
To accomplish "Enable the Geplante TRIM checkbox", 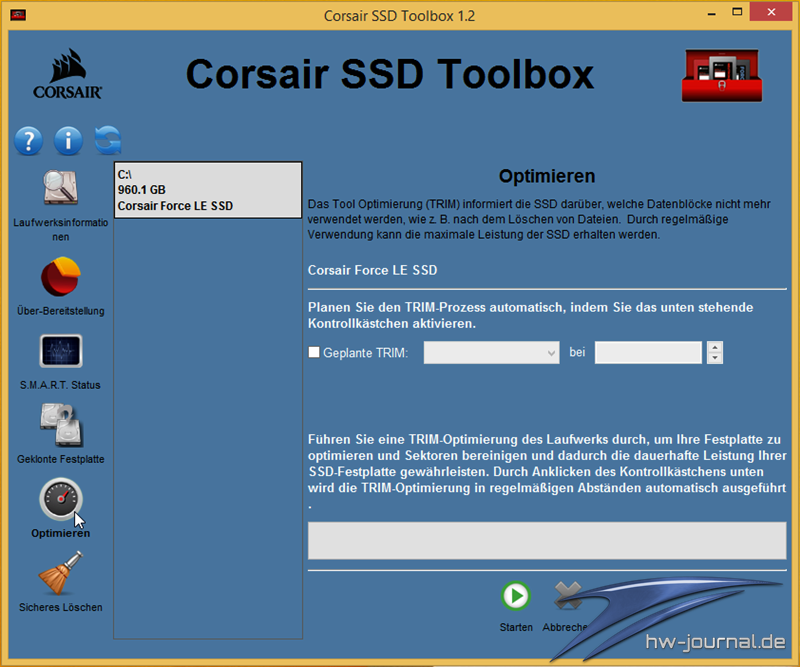I will 314,352.
